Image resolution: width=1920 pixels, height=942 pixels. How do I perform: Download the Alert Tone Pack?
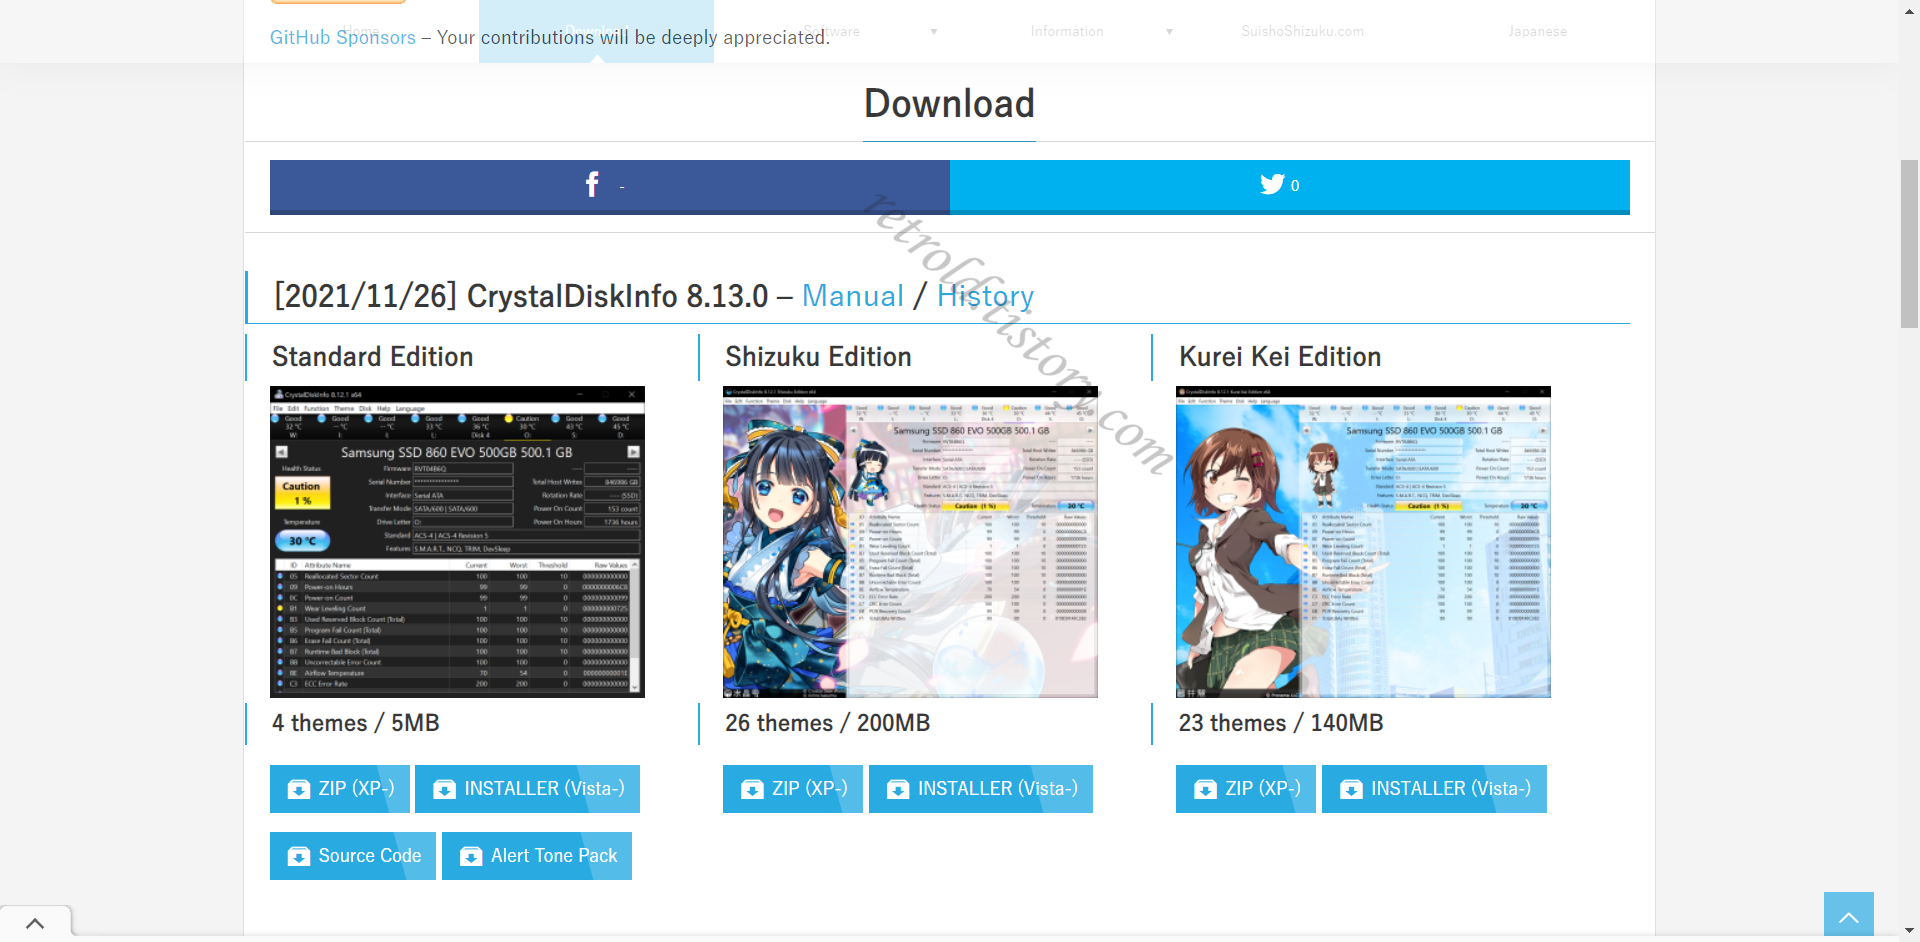[537, 856]
